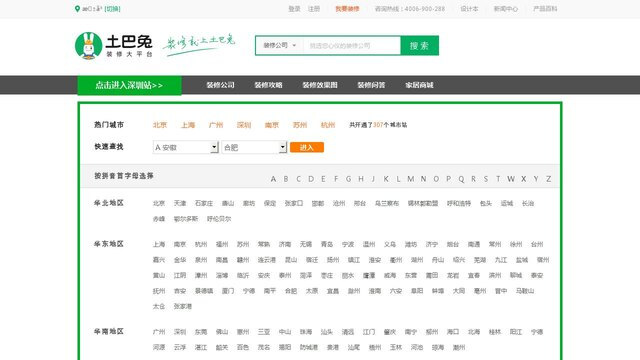Screen dimensions: 640x360
Task: Open 产品百科 in the top bar
Action: (545, 9)
